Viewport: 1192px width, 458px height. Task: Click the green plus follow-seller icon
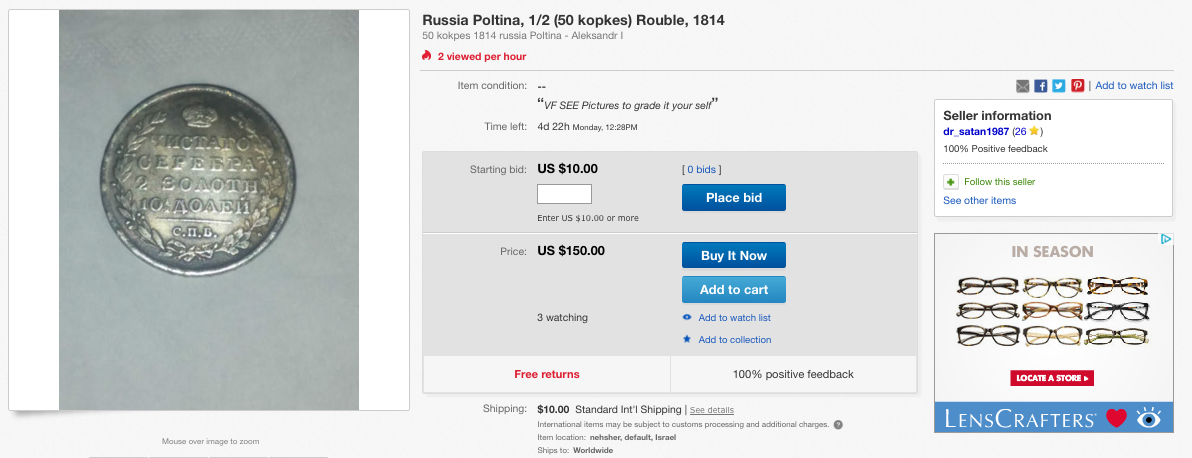tap(951, 182)
